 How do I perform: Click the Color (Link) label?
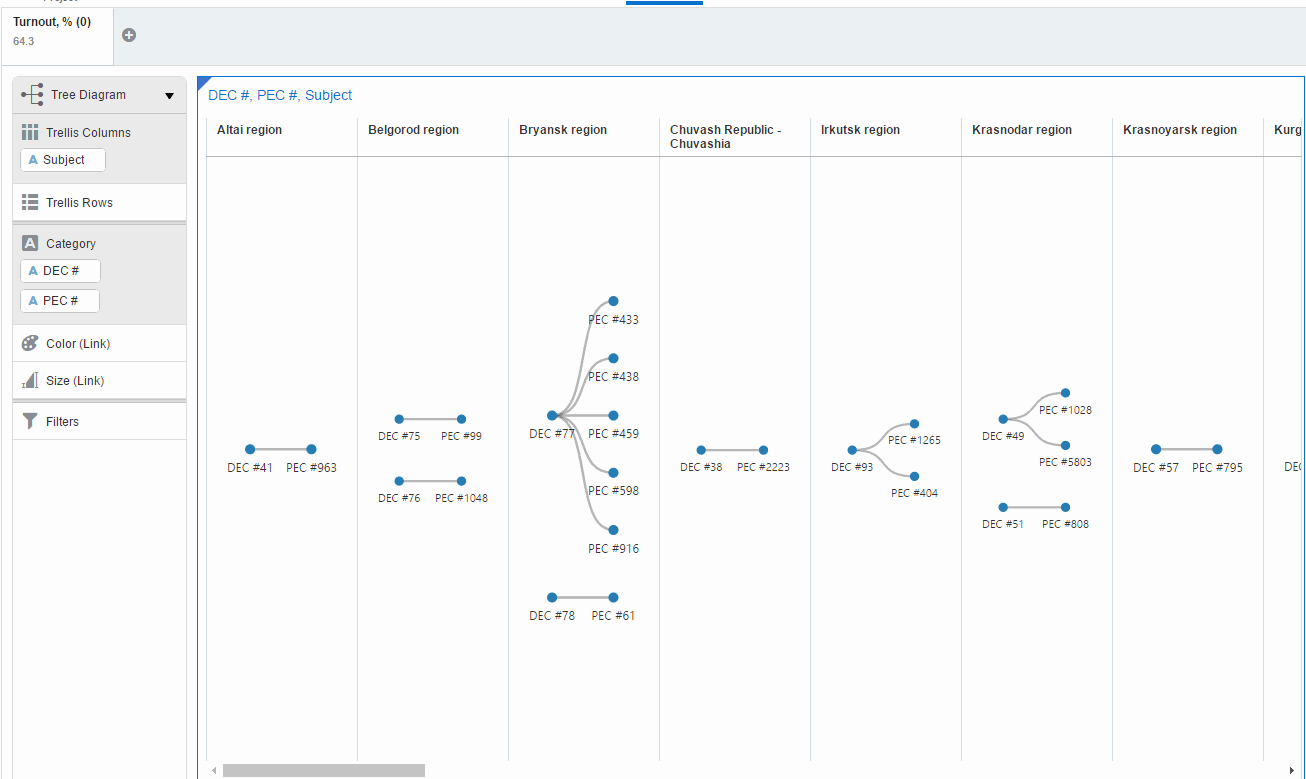coord(78,344)
